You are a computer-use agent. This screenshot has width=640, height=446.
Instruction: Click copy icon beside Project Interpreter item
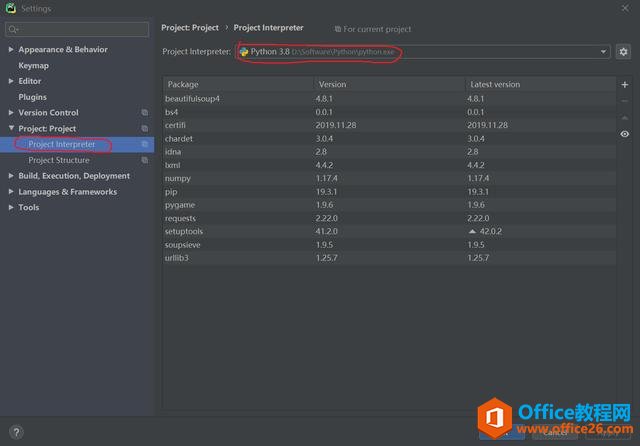(144, 144)
